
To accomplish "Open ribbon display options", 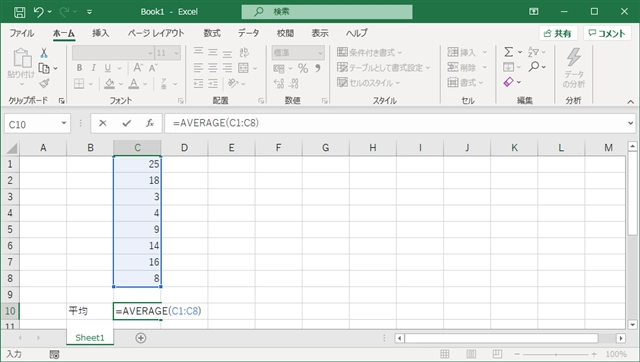I will 533,12.
